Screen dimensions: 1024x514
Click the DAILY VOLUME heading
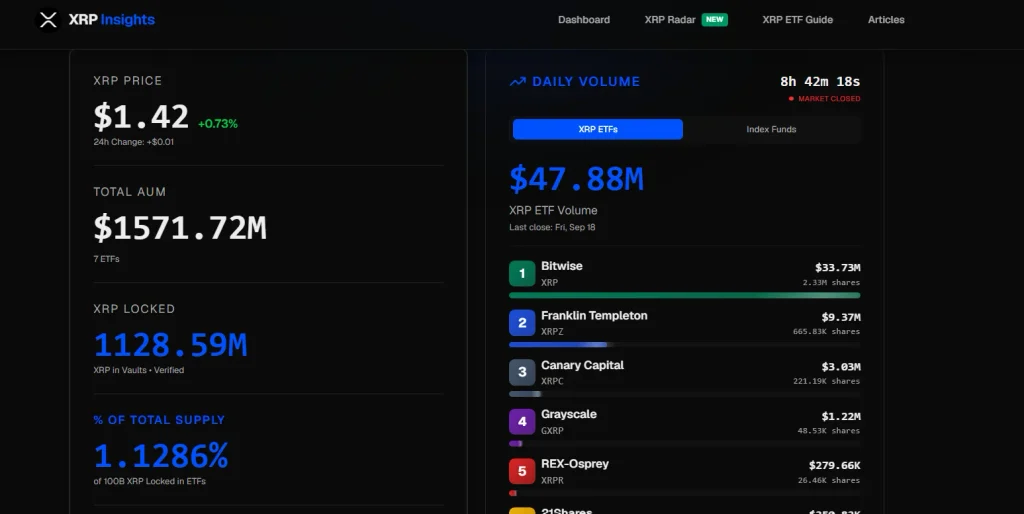coord(586,82)
